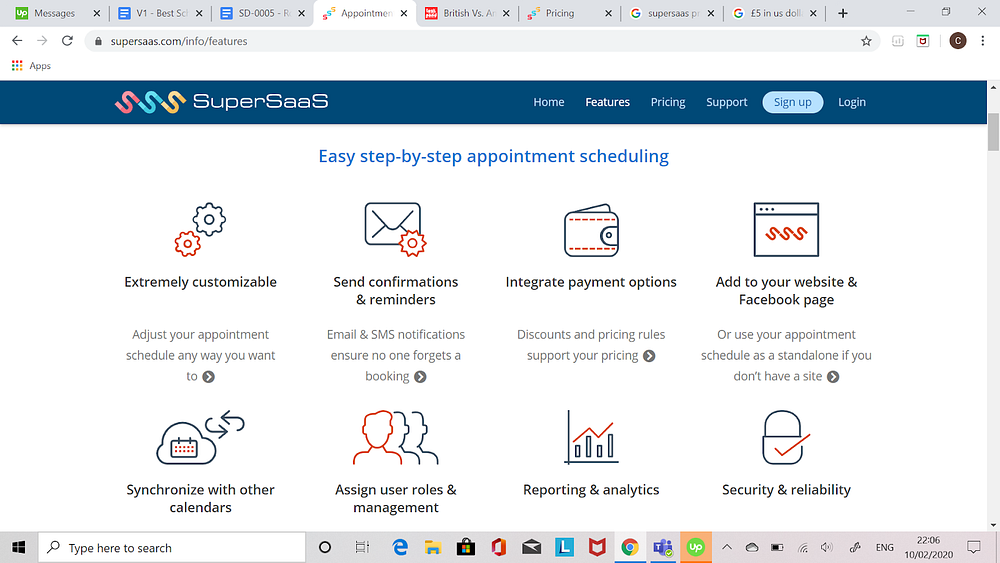Open the notifications action center

(973, 547)
